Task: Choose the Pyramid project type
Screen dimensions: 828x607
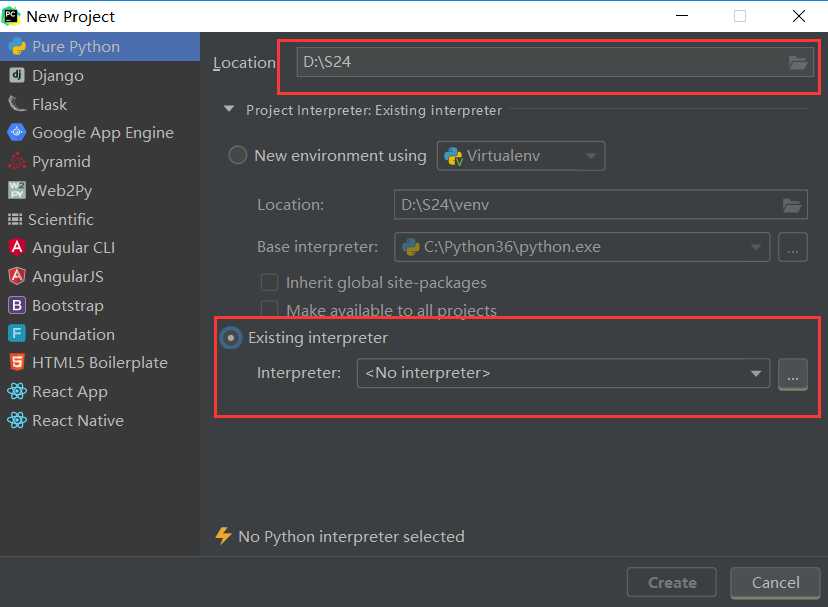Action: point(100,161)
